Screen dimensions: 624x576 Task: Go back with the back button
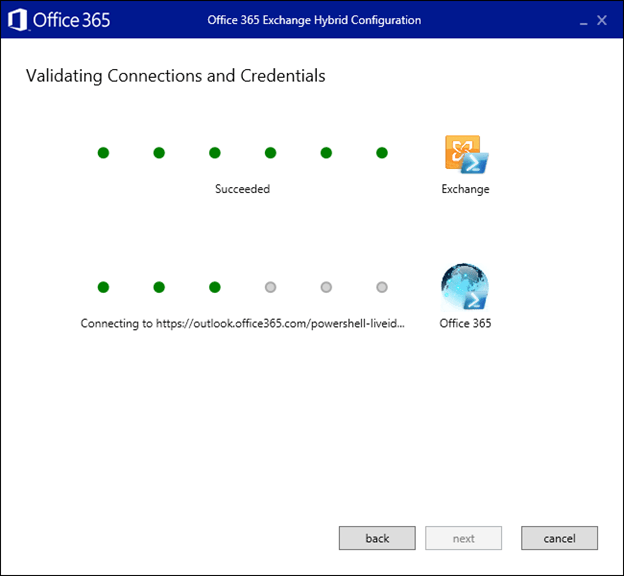377,538
